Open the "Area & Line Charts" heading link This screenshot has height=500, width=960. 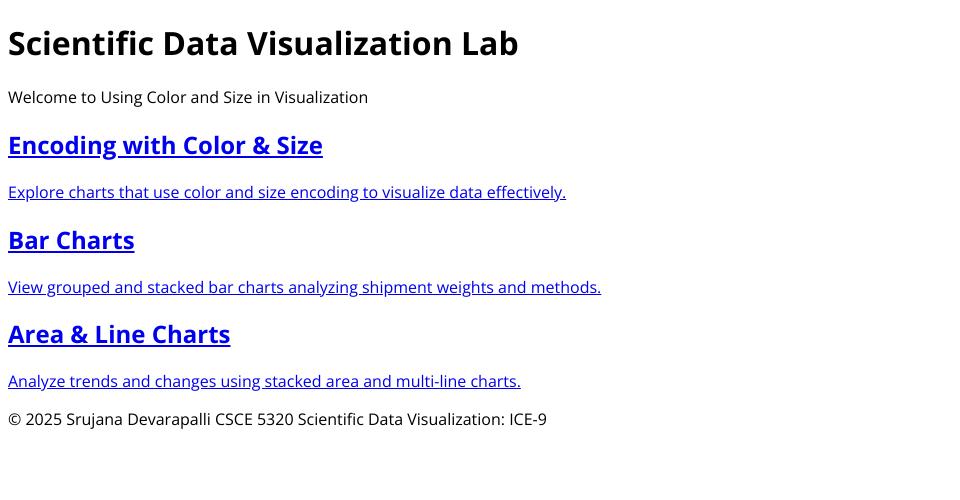pyautogui.click(x=119, y=335)
